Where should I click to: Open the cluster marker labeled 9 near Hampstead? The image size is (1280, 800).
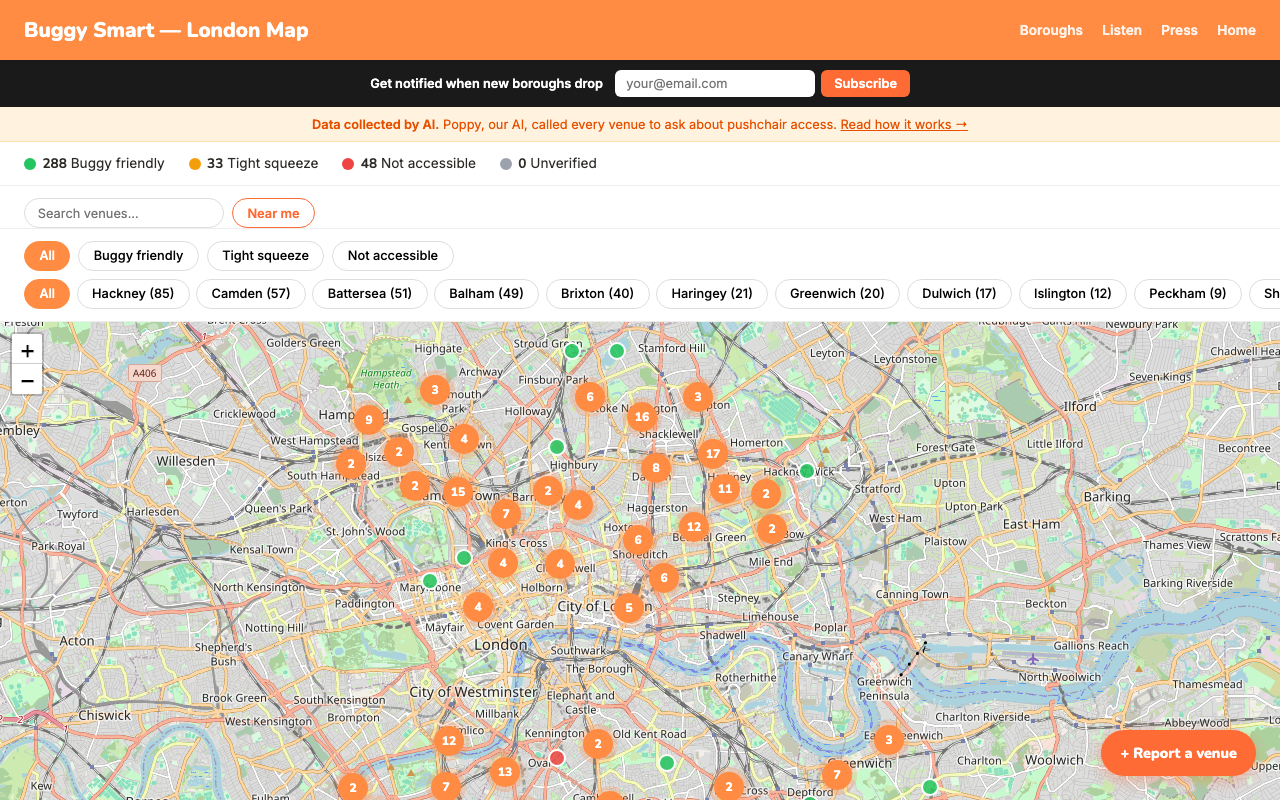point(369,420)
